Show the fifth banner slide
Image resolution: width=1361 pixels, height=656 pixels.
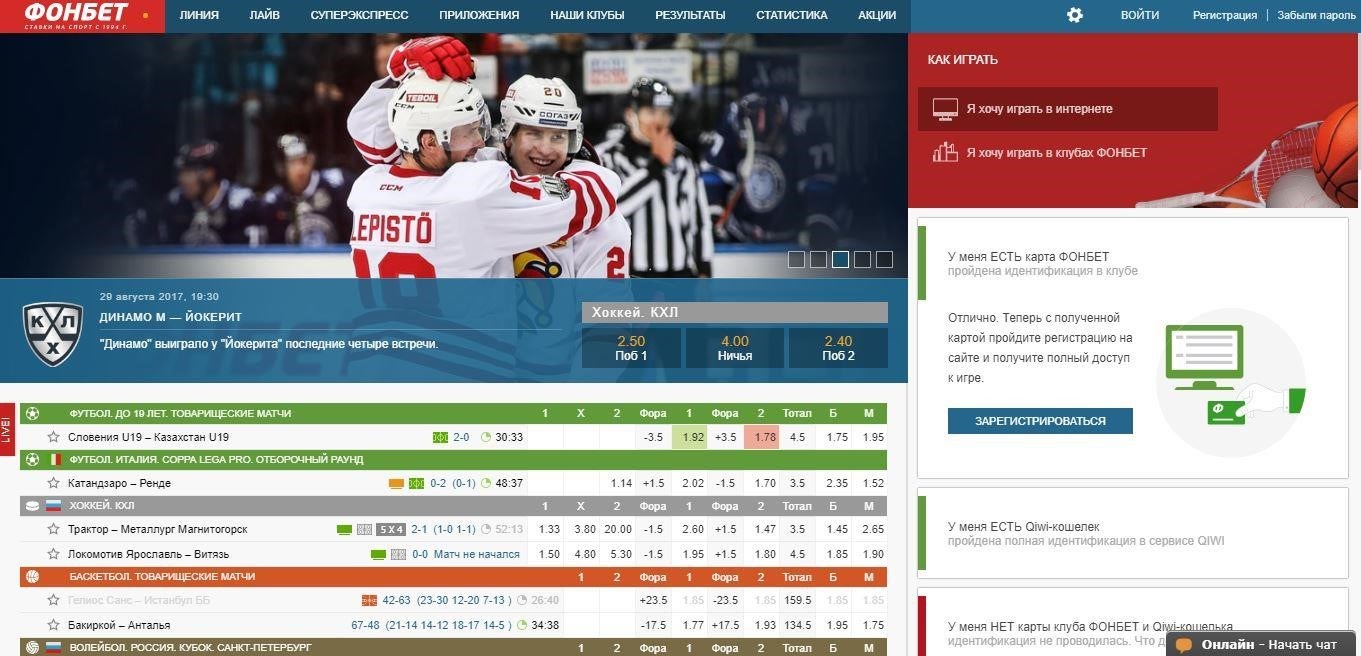point(884,260)
